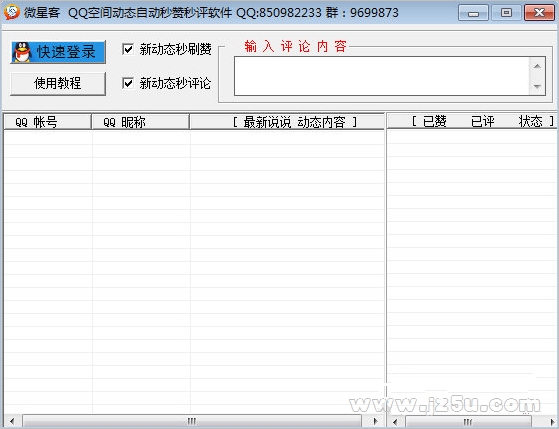Click the comment box scroll up arrow

537,66
